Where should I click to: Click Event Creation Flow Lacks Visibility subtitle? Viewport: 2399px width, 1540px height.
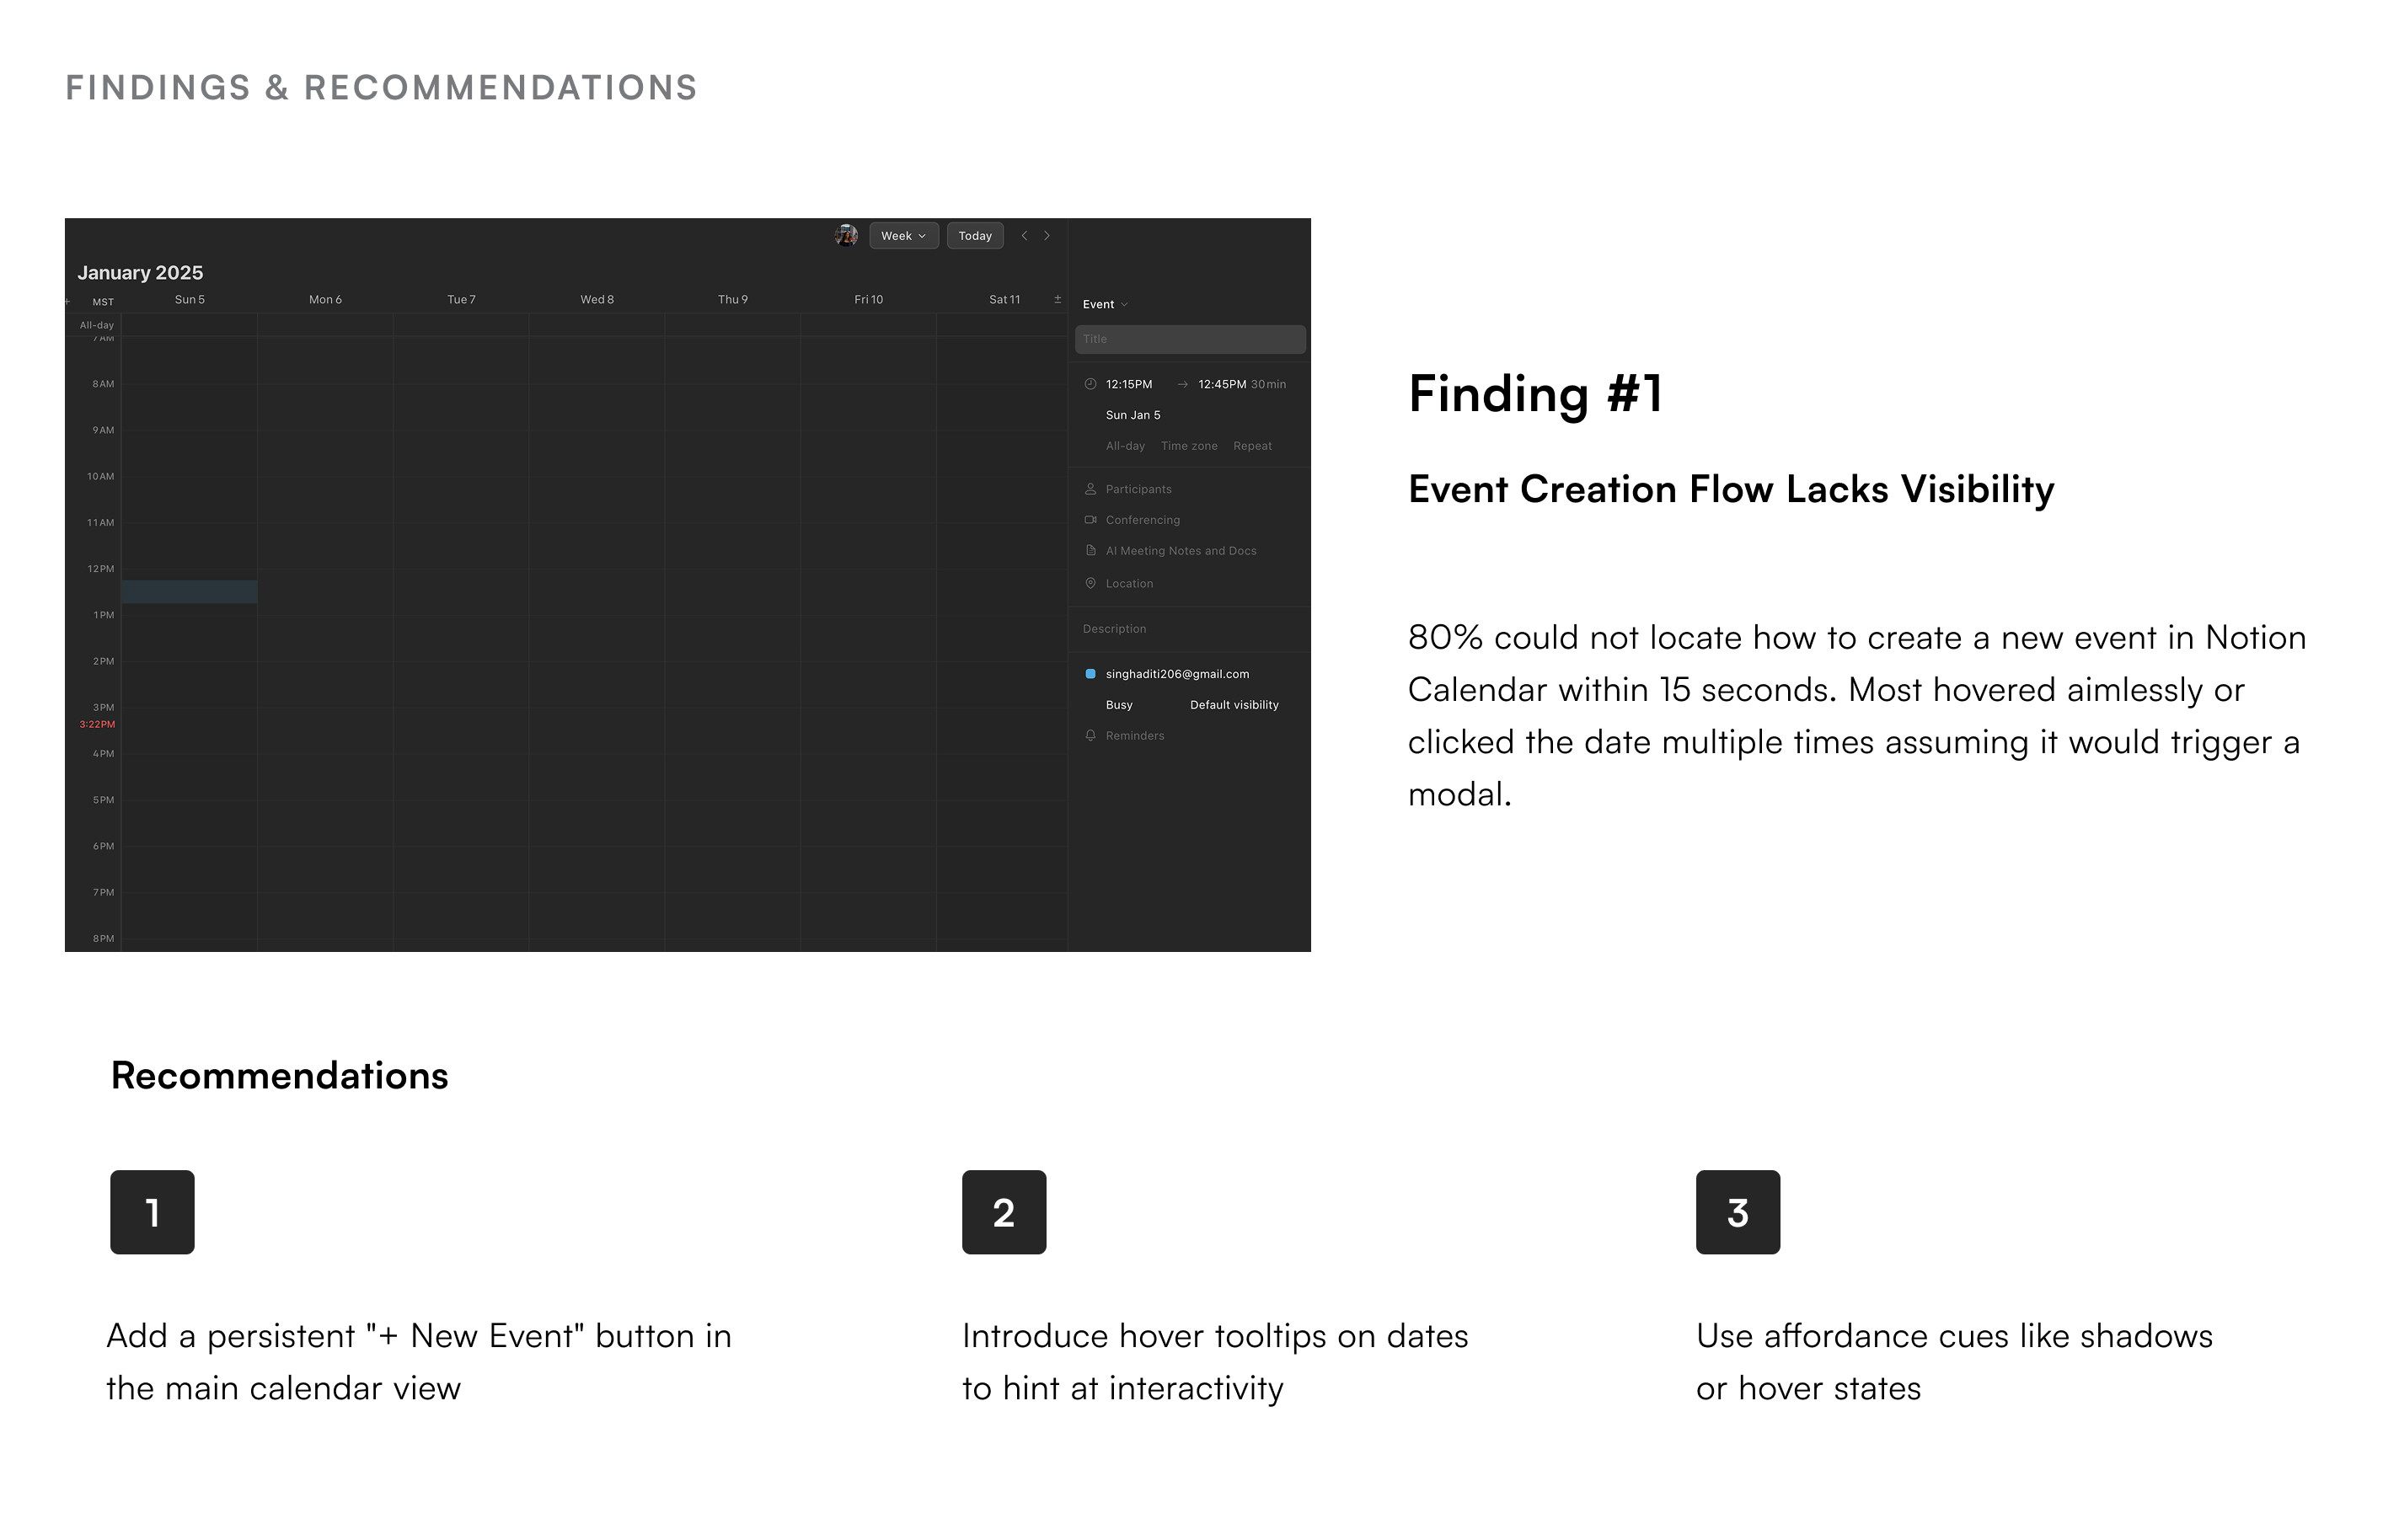pos(1731,489)
